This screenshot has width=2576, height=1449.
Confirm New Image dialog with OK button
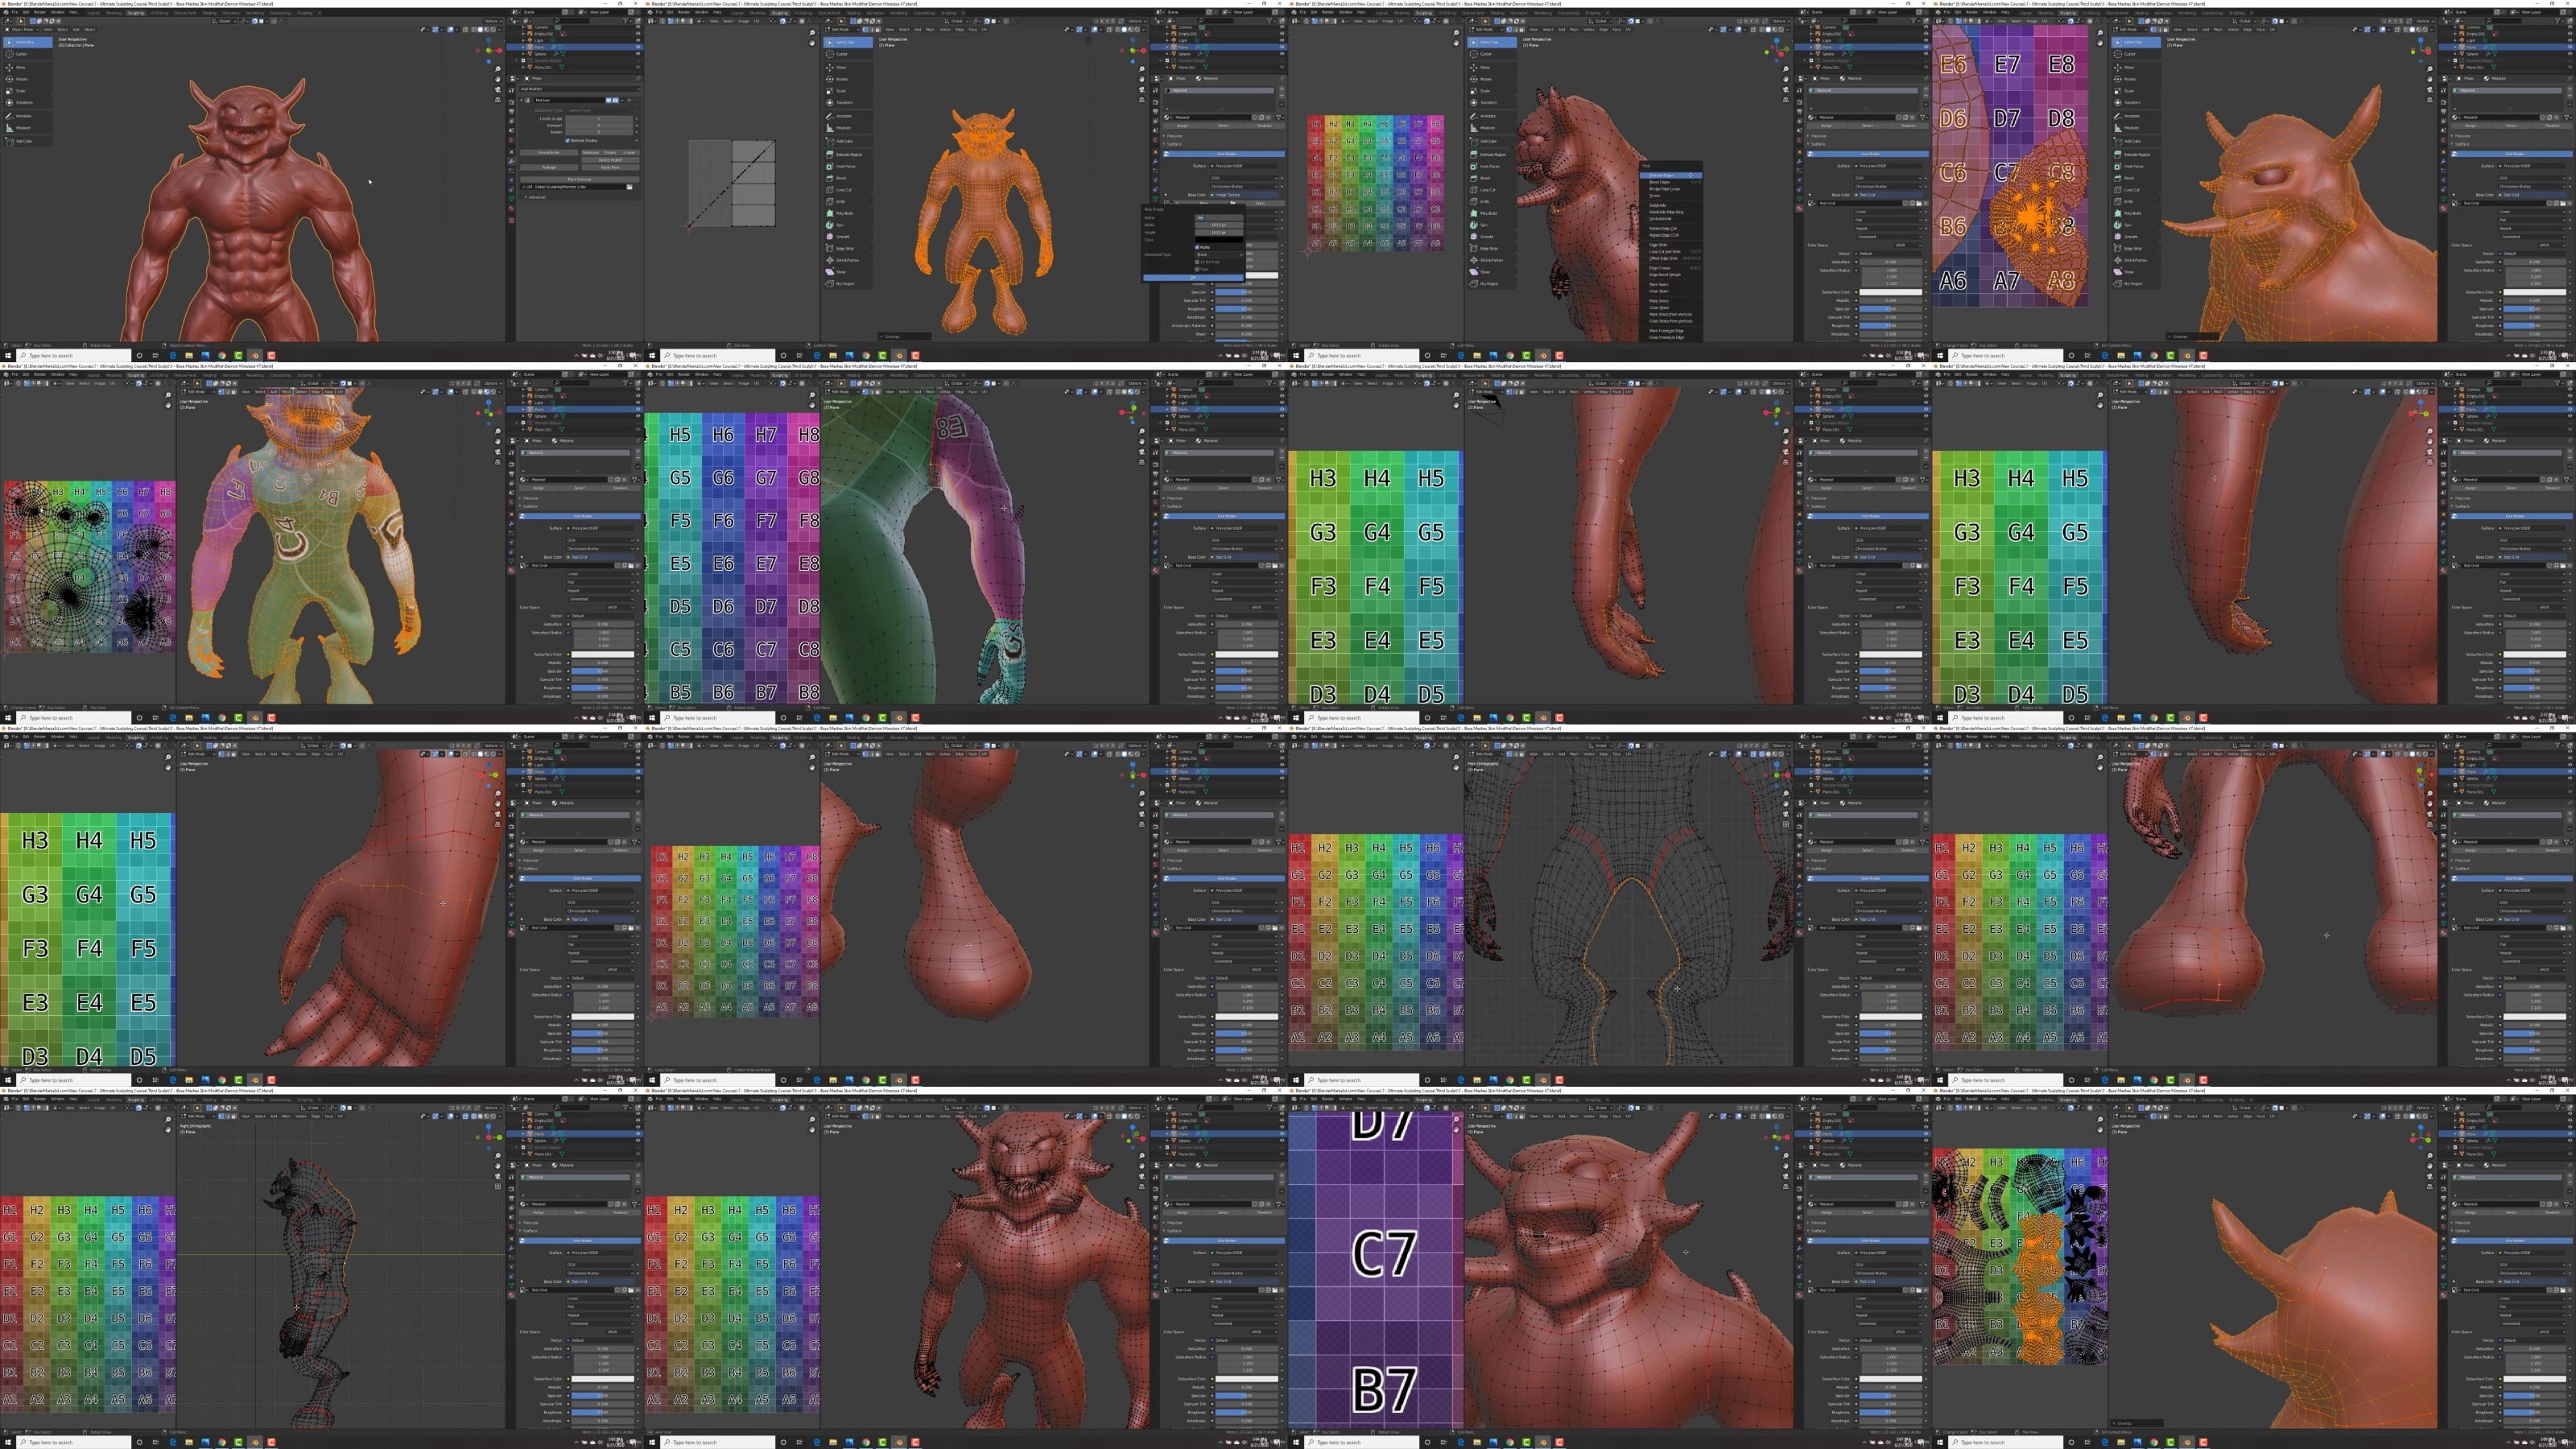click(x=1193, y=278)
